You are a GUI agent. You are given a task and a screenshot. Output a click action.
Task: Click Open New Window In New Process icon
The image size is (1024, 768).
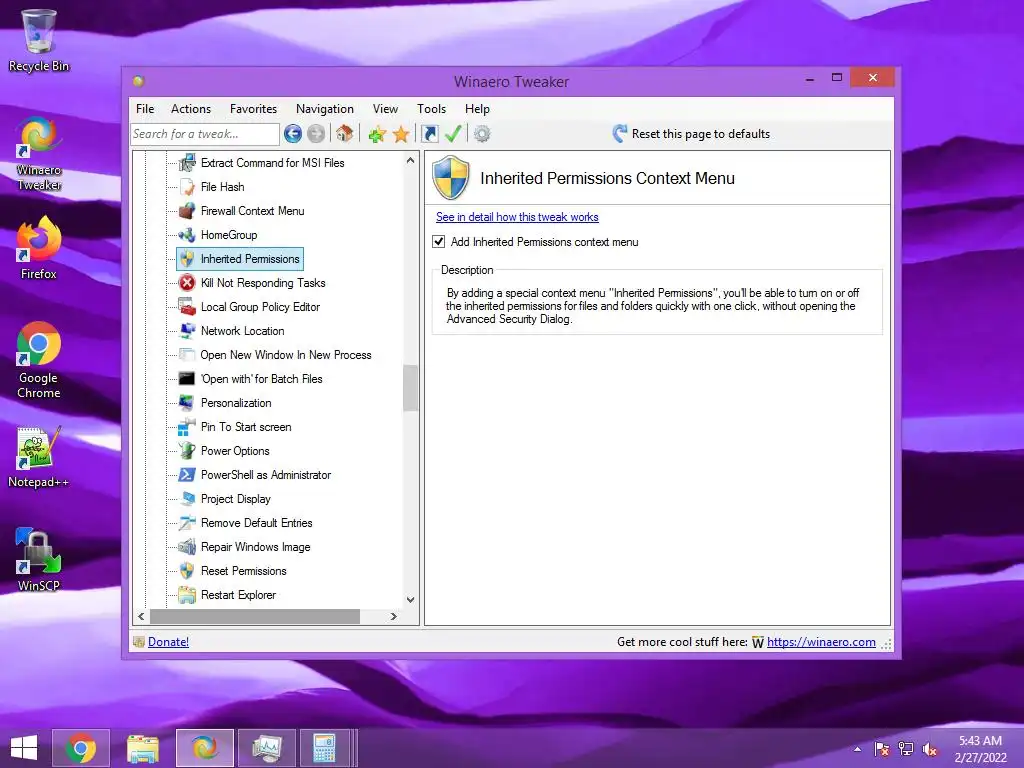click(187, 355)
